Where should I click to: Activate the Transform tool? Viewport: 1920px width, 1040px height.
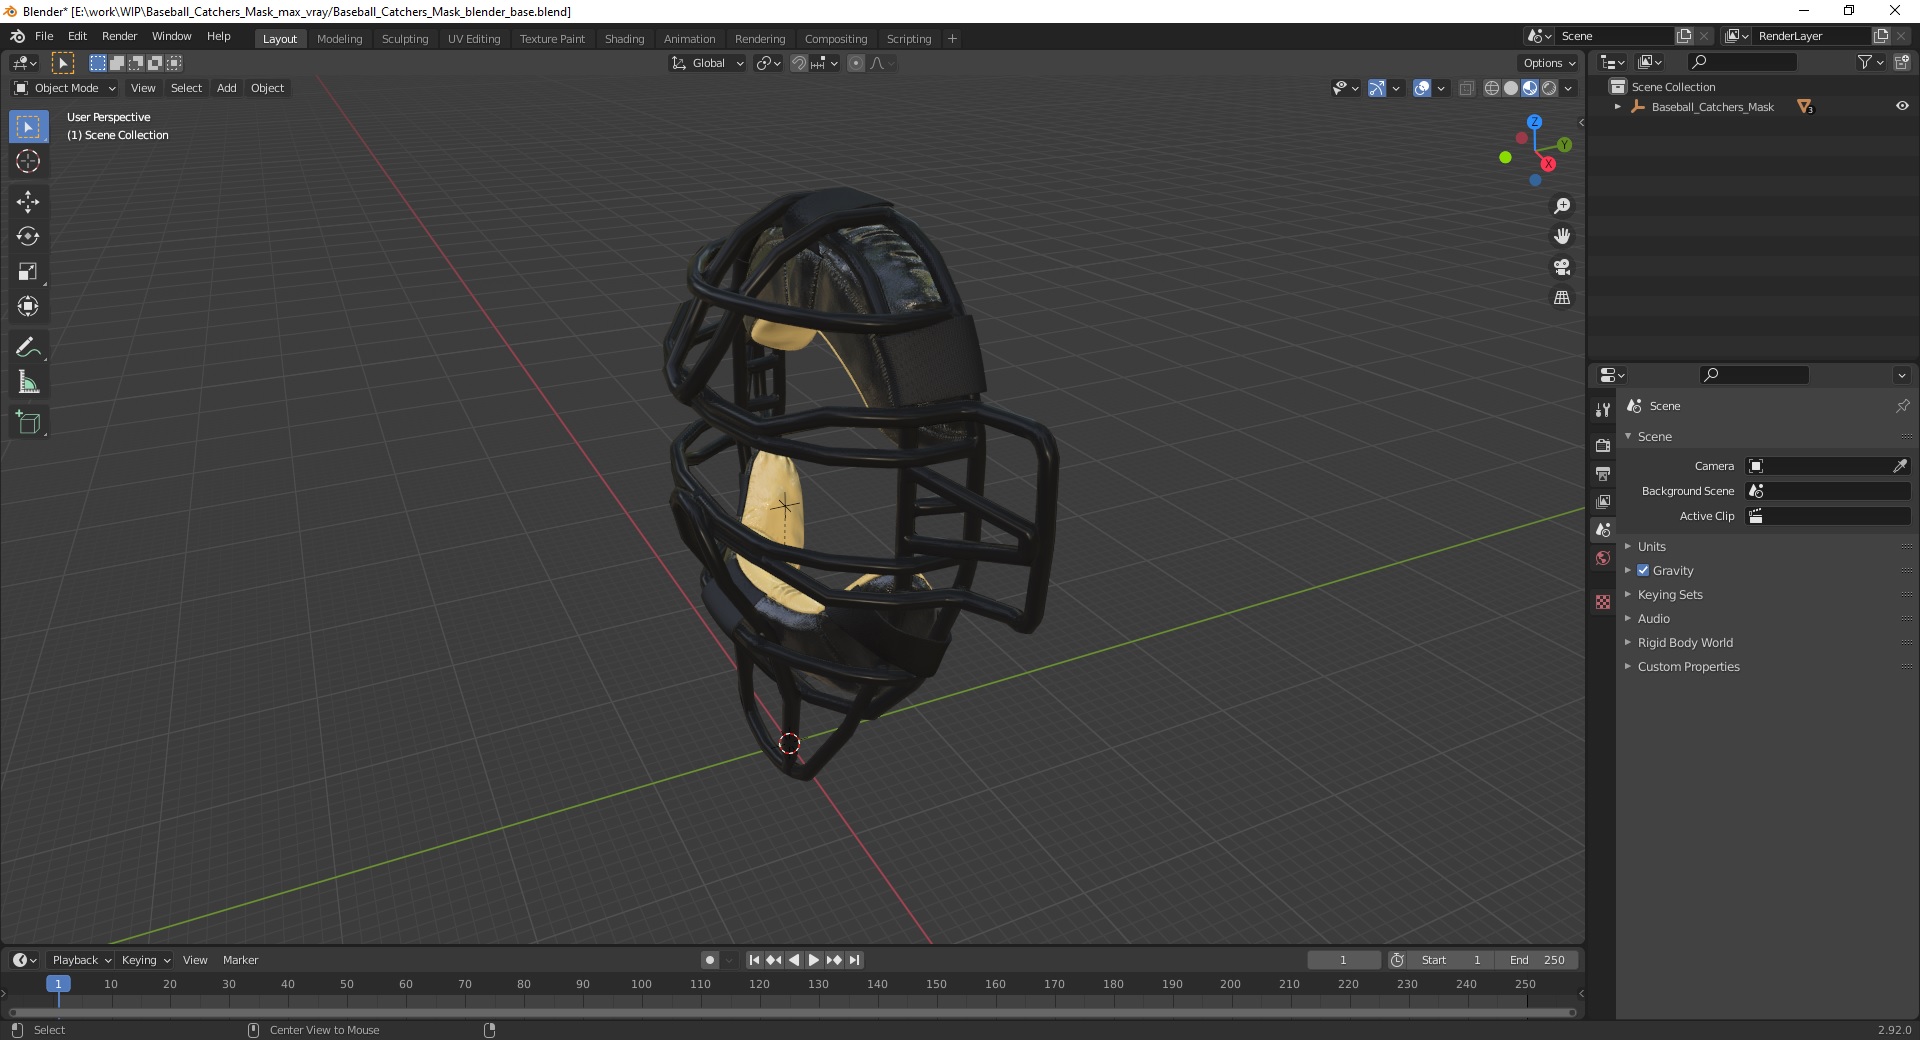click(x=28, y=307)
